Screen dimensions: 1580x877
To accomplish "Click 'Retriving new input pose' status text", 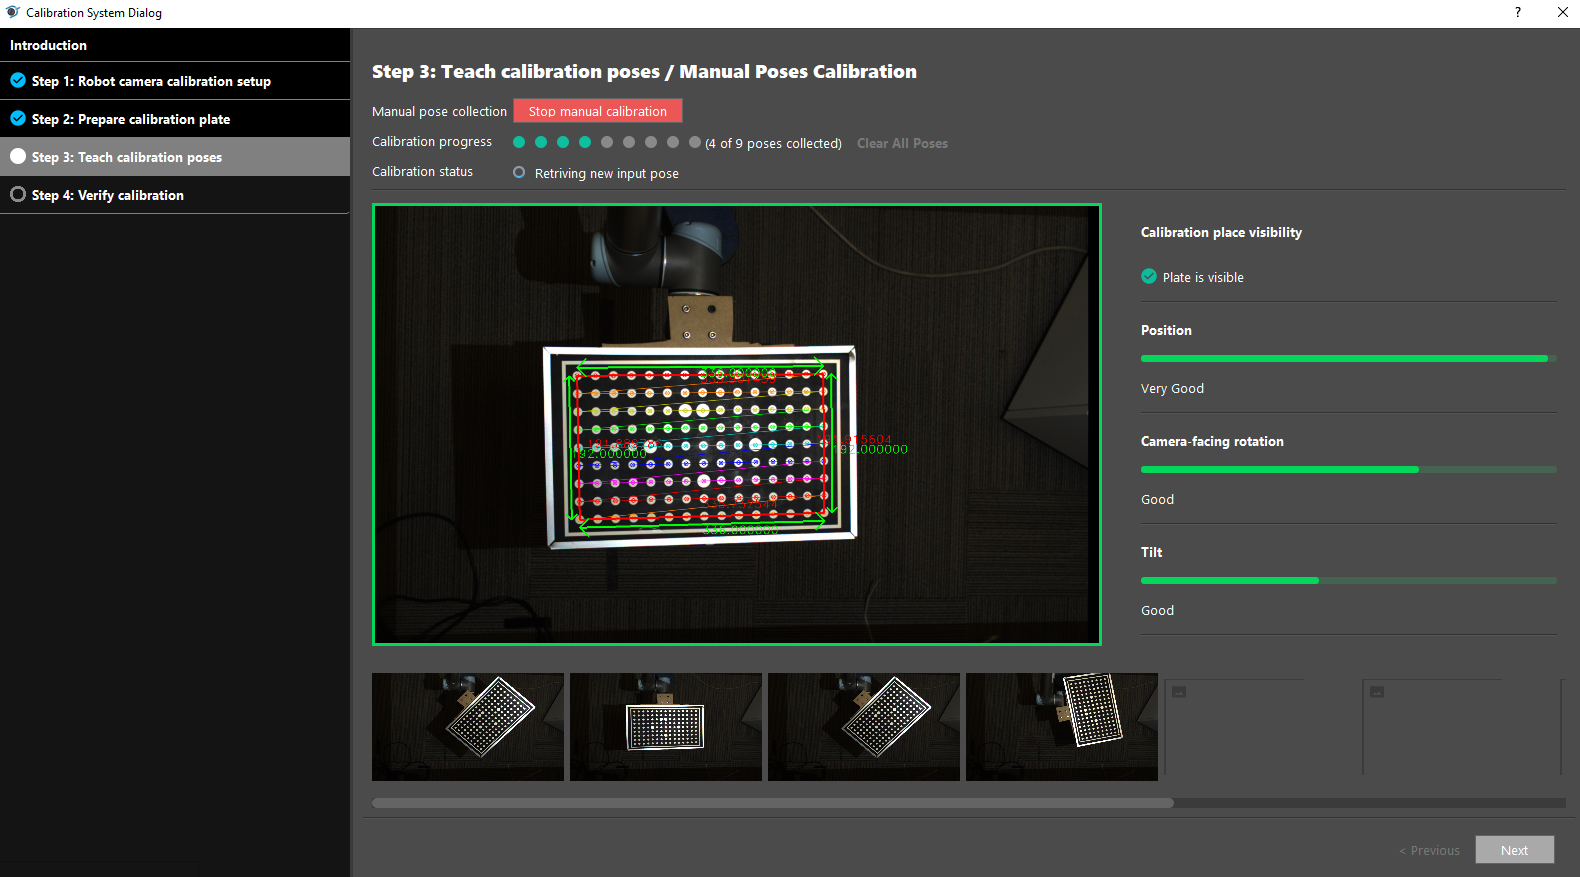I will (x=607, y=173).
